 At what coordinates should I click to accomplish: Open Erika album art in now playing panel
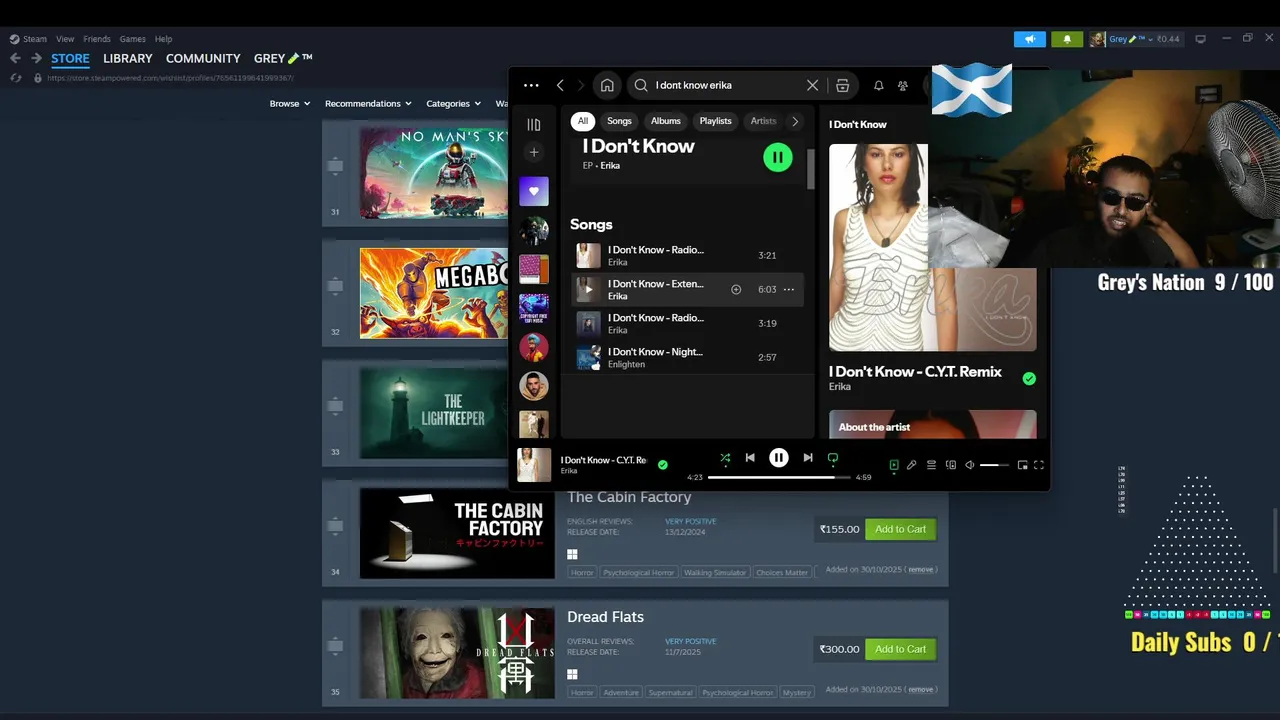pyautogui.click(x=933, y=247)
